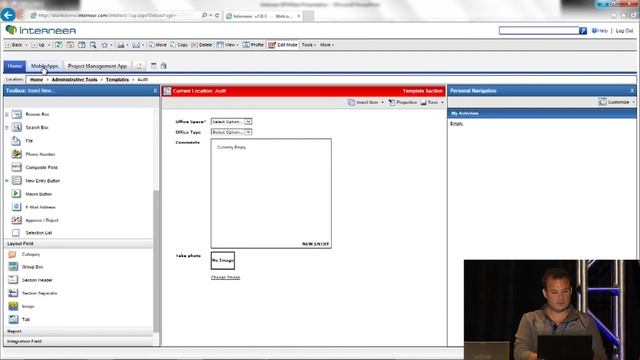Click the Up toolbar button
The width and height of the screenshot is (640, 360).
pos(38,45)
